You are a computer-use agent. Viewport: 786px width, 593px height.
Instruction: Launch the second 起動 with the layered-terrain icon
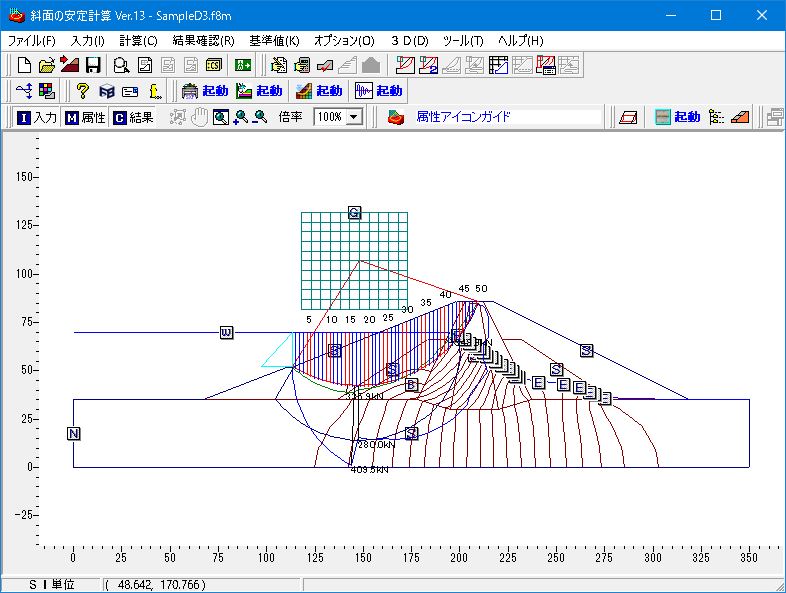click(259, 91)
